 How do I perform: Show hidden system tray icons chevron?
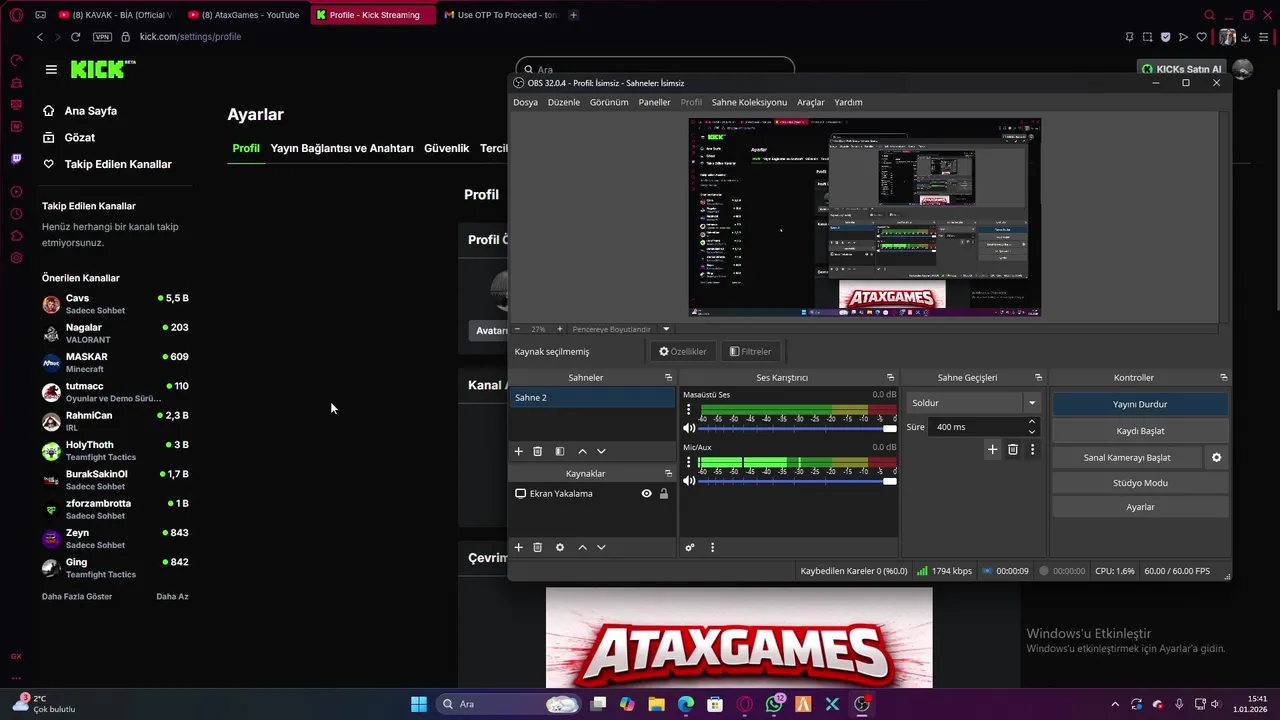point(1115,704)
